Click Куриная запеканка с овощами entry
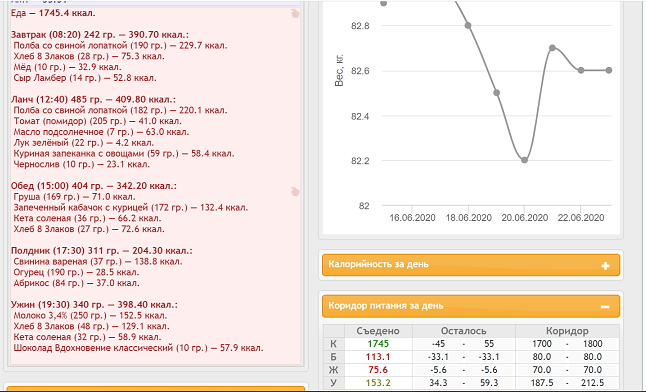Screen dimensions: 646x392 click(124, 153)
